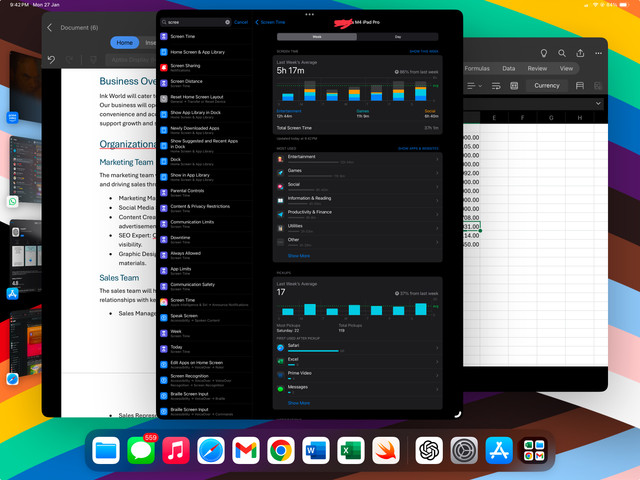Tap Show This Week link

(424, 51)
